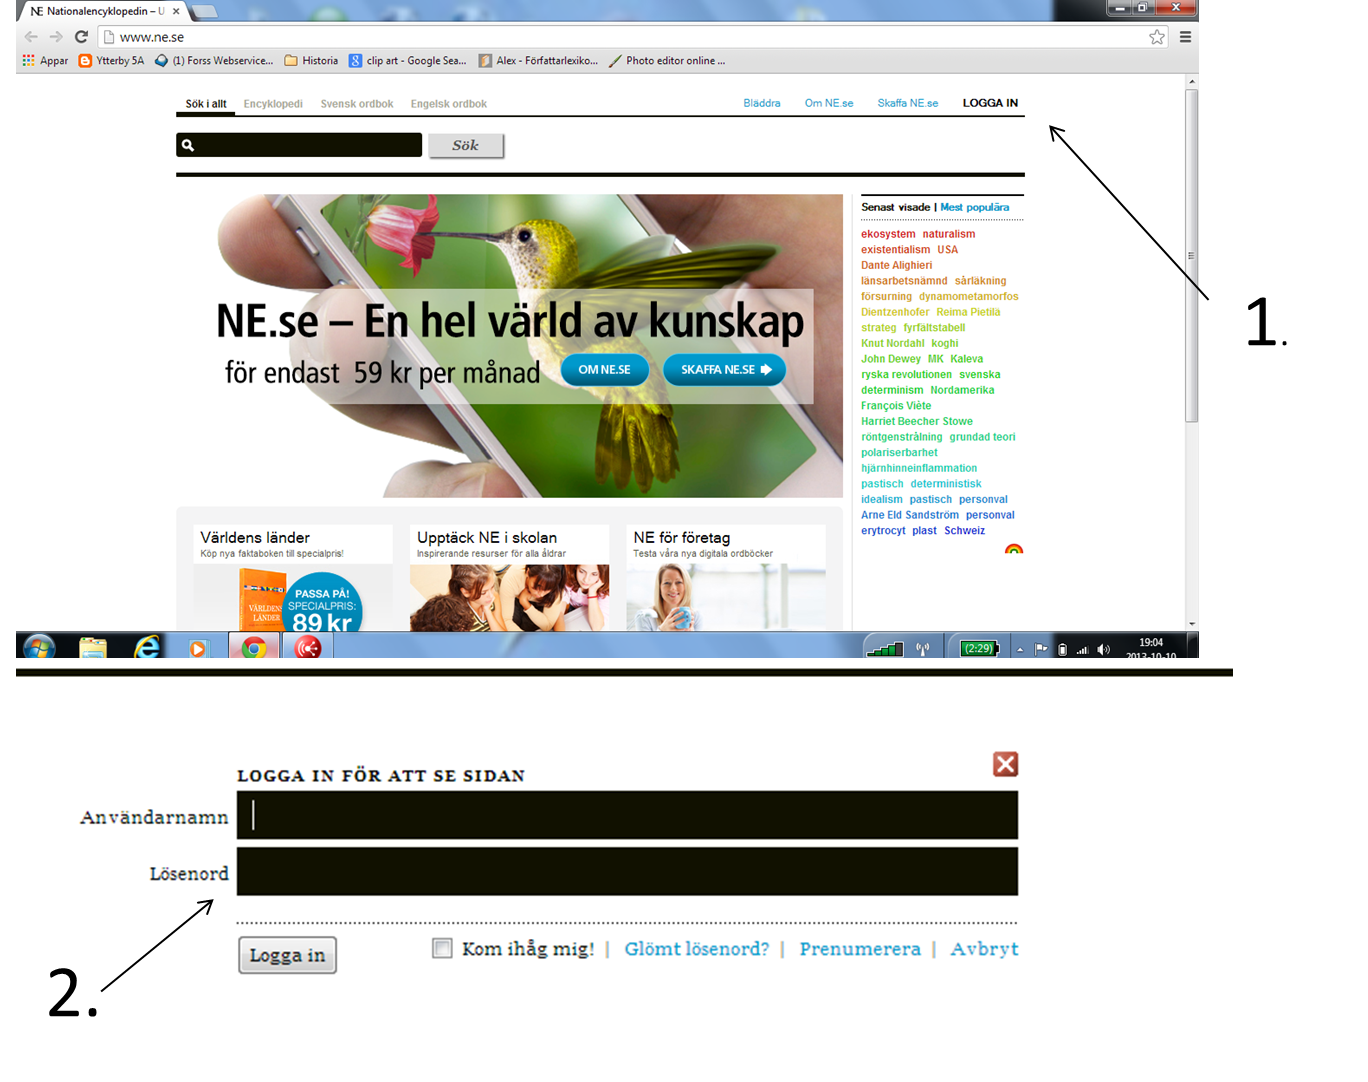Open a new browser tab

(204, 11)
